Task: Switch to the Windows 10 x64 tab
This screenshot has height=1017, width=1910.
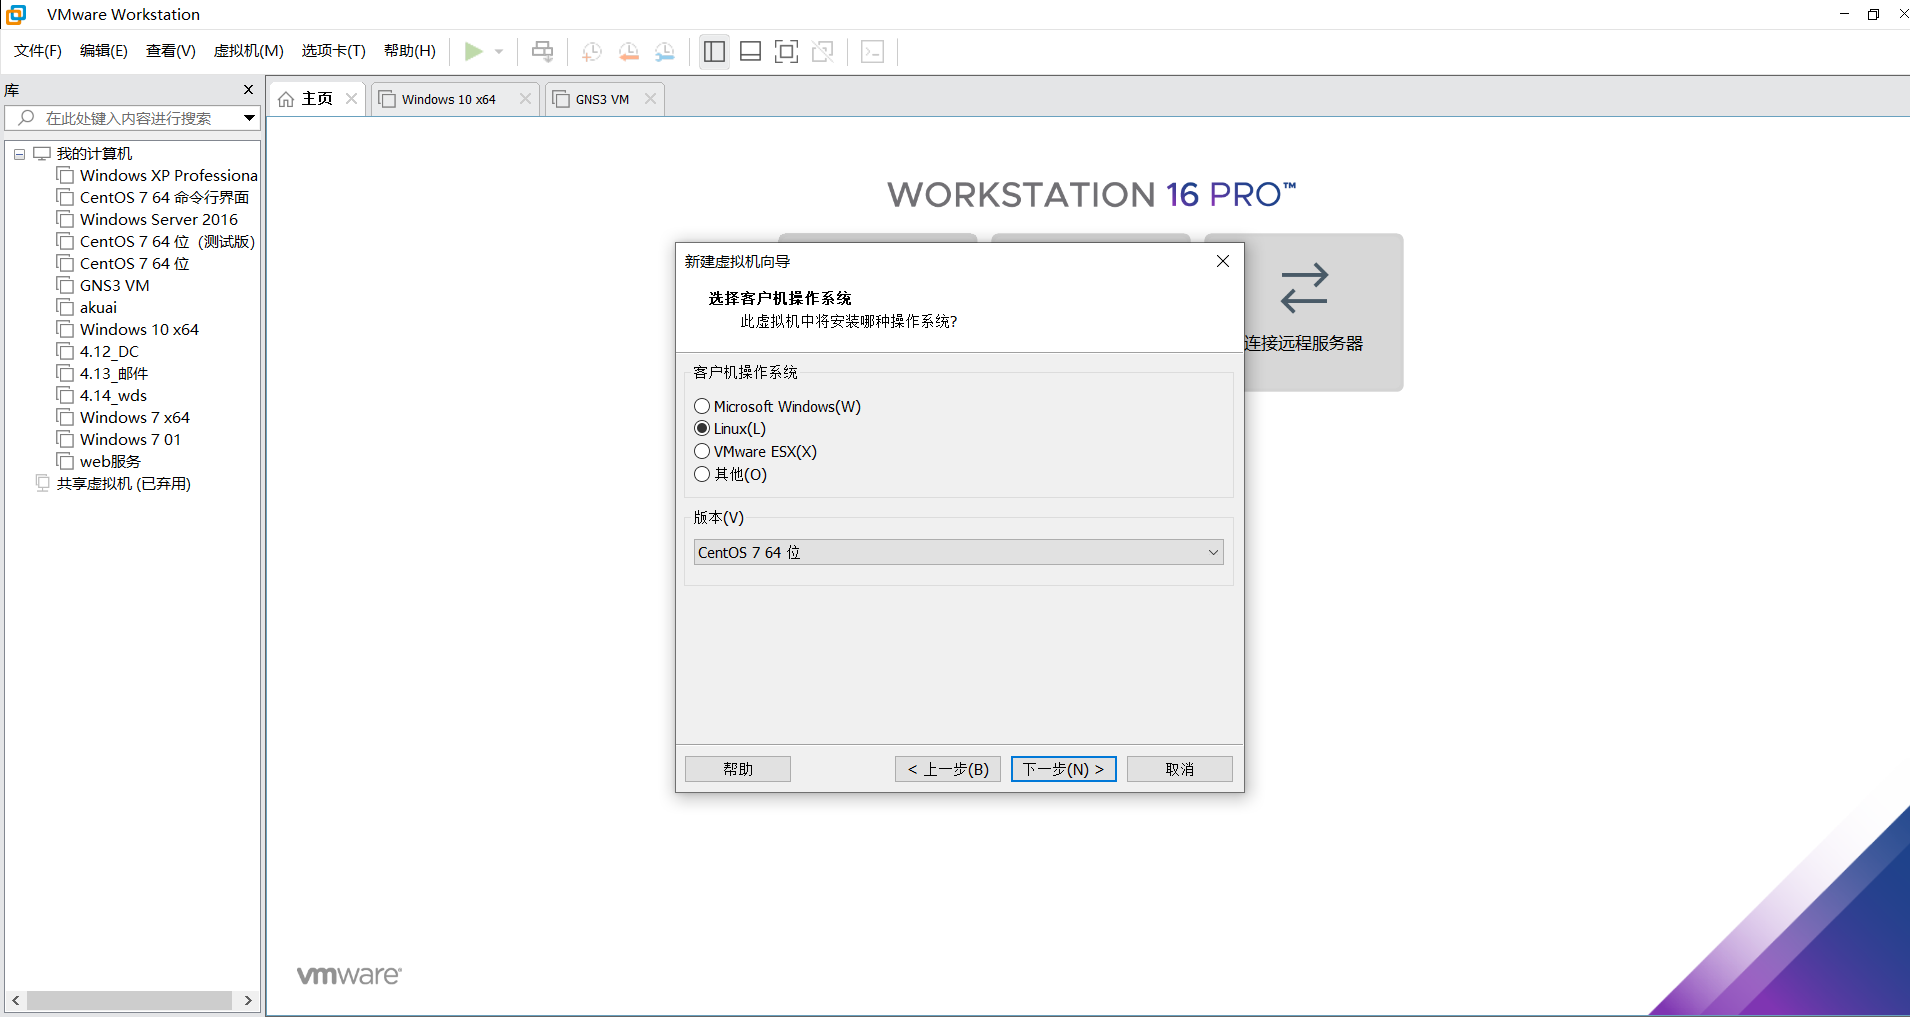Action: 449,99
